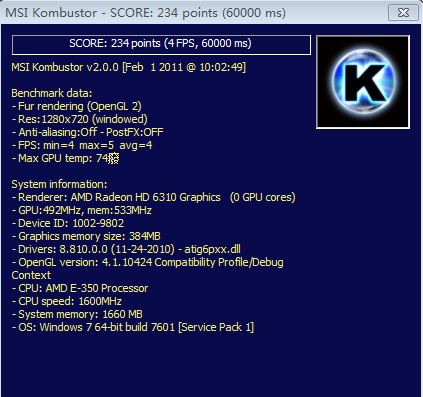Close the MSI Kombustor score window

coord(403,13)
